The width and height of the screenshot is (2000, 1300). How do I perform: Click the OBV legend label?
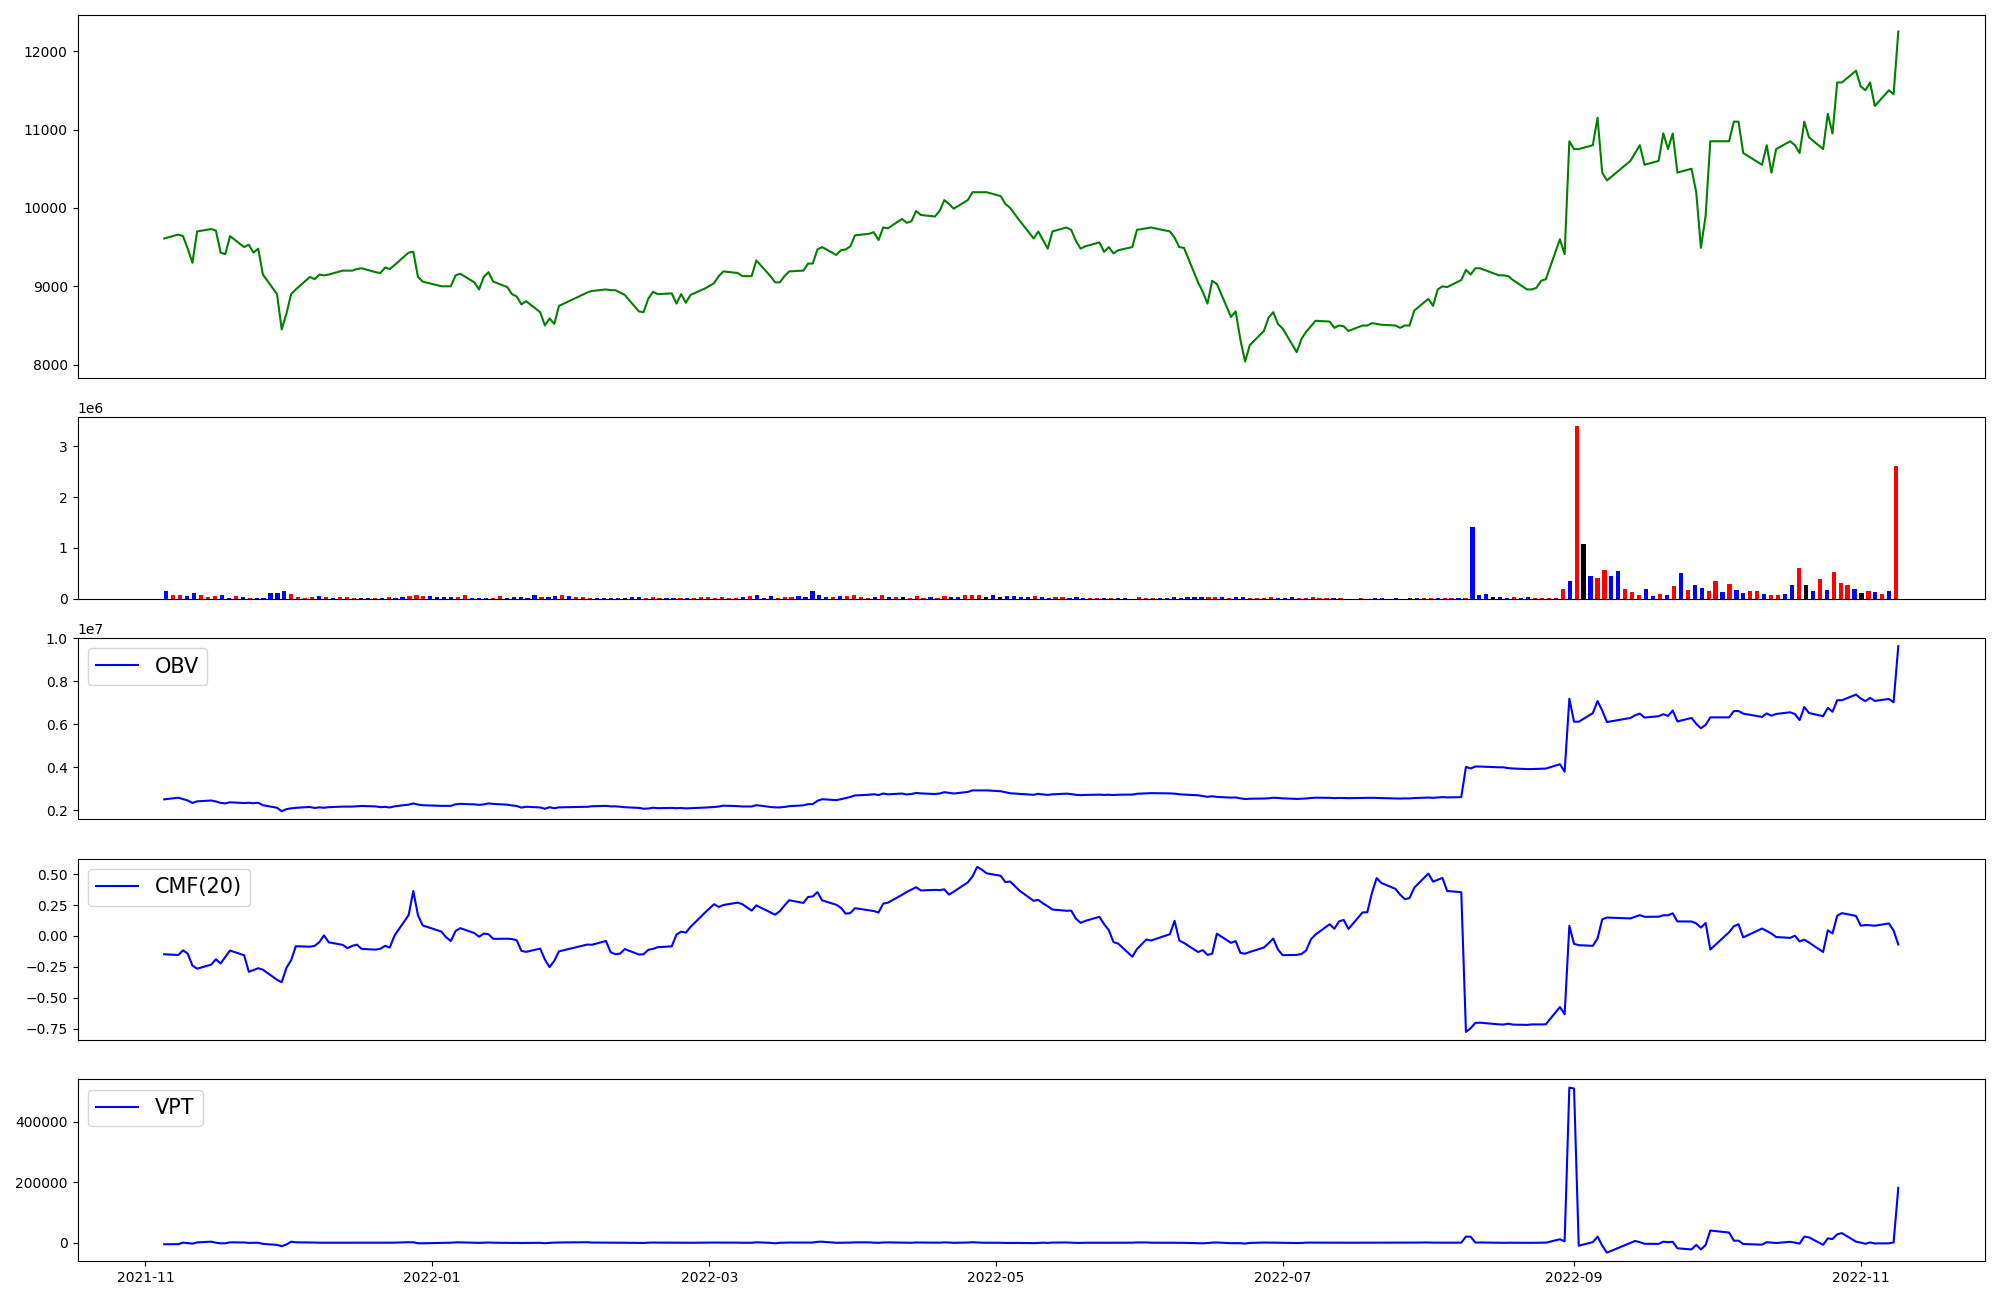pyautogui.click(x=176, y=666)
